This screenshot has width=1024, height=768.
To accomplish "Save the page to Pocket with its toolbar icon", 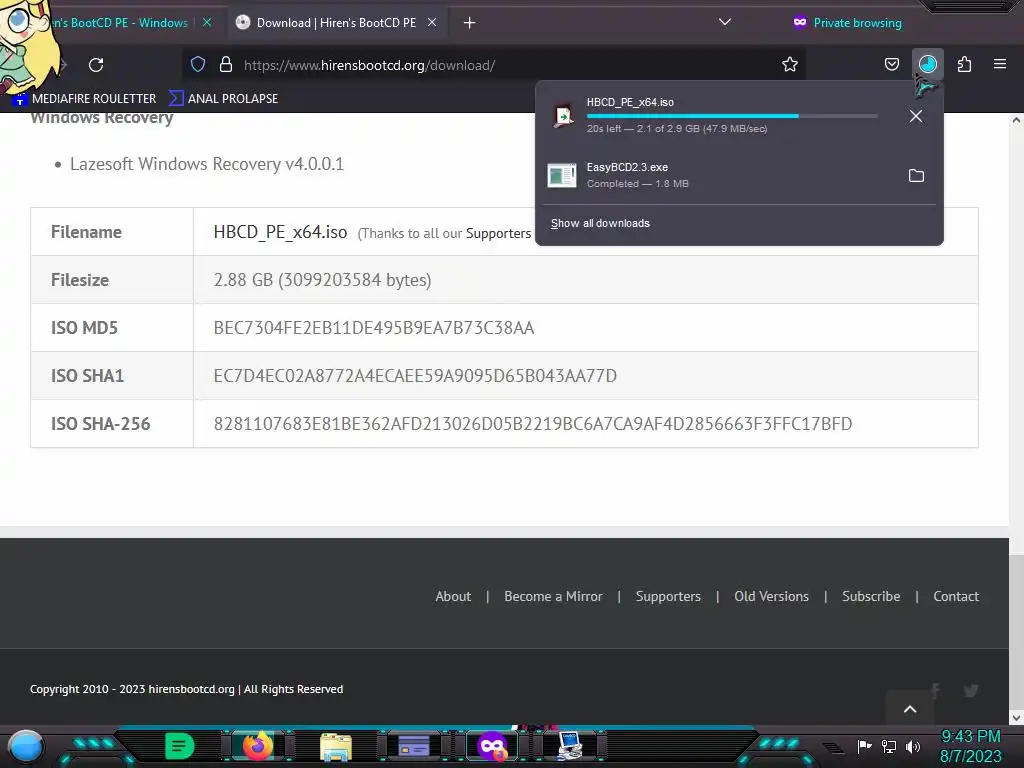I will tap(891, 65).
